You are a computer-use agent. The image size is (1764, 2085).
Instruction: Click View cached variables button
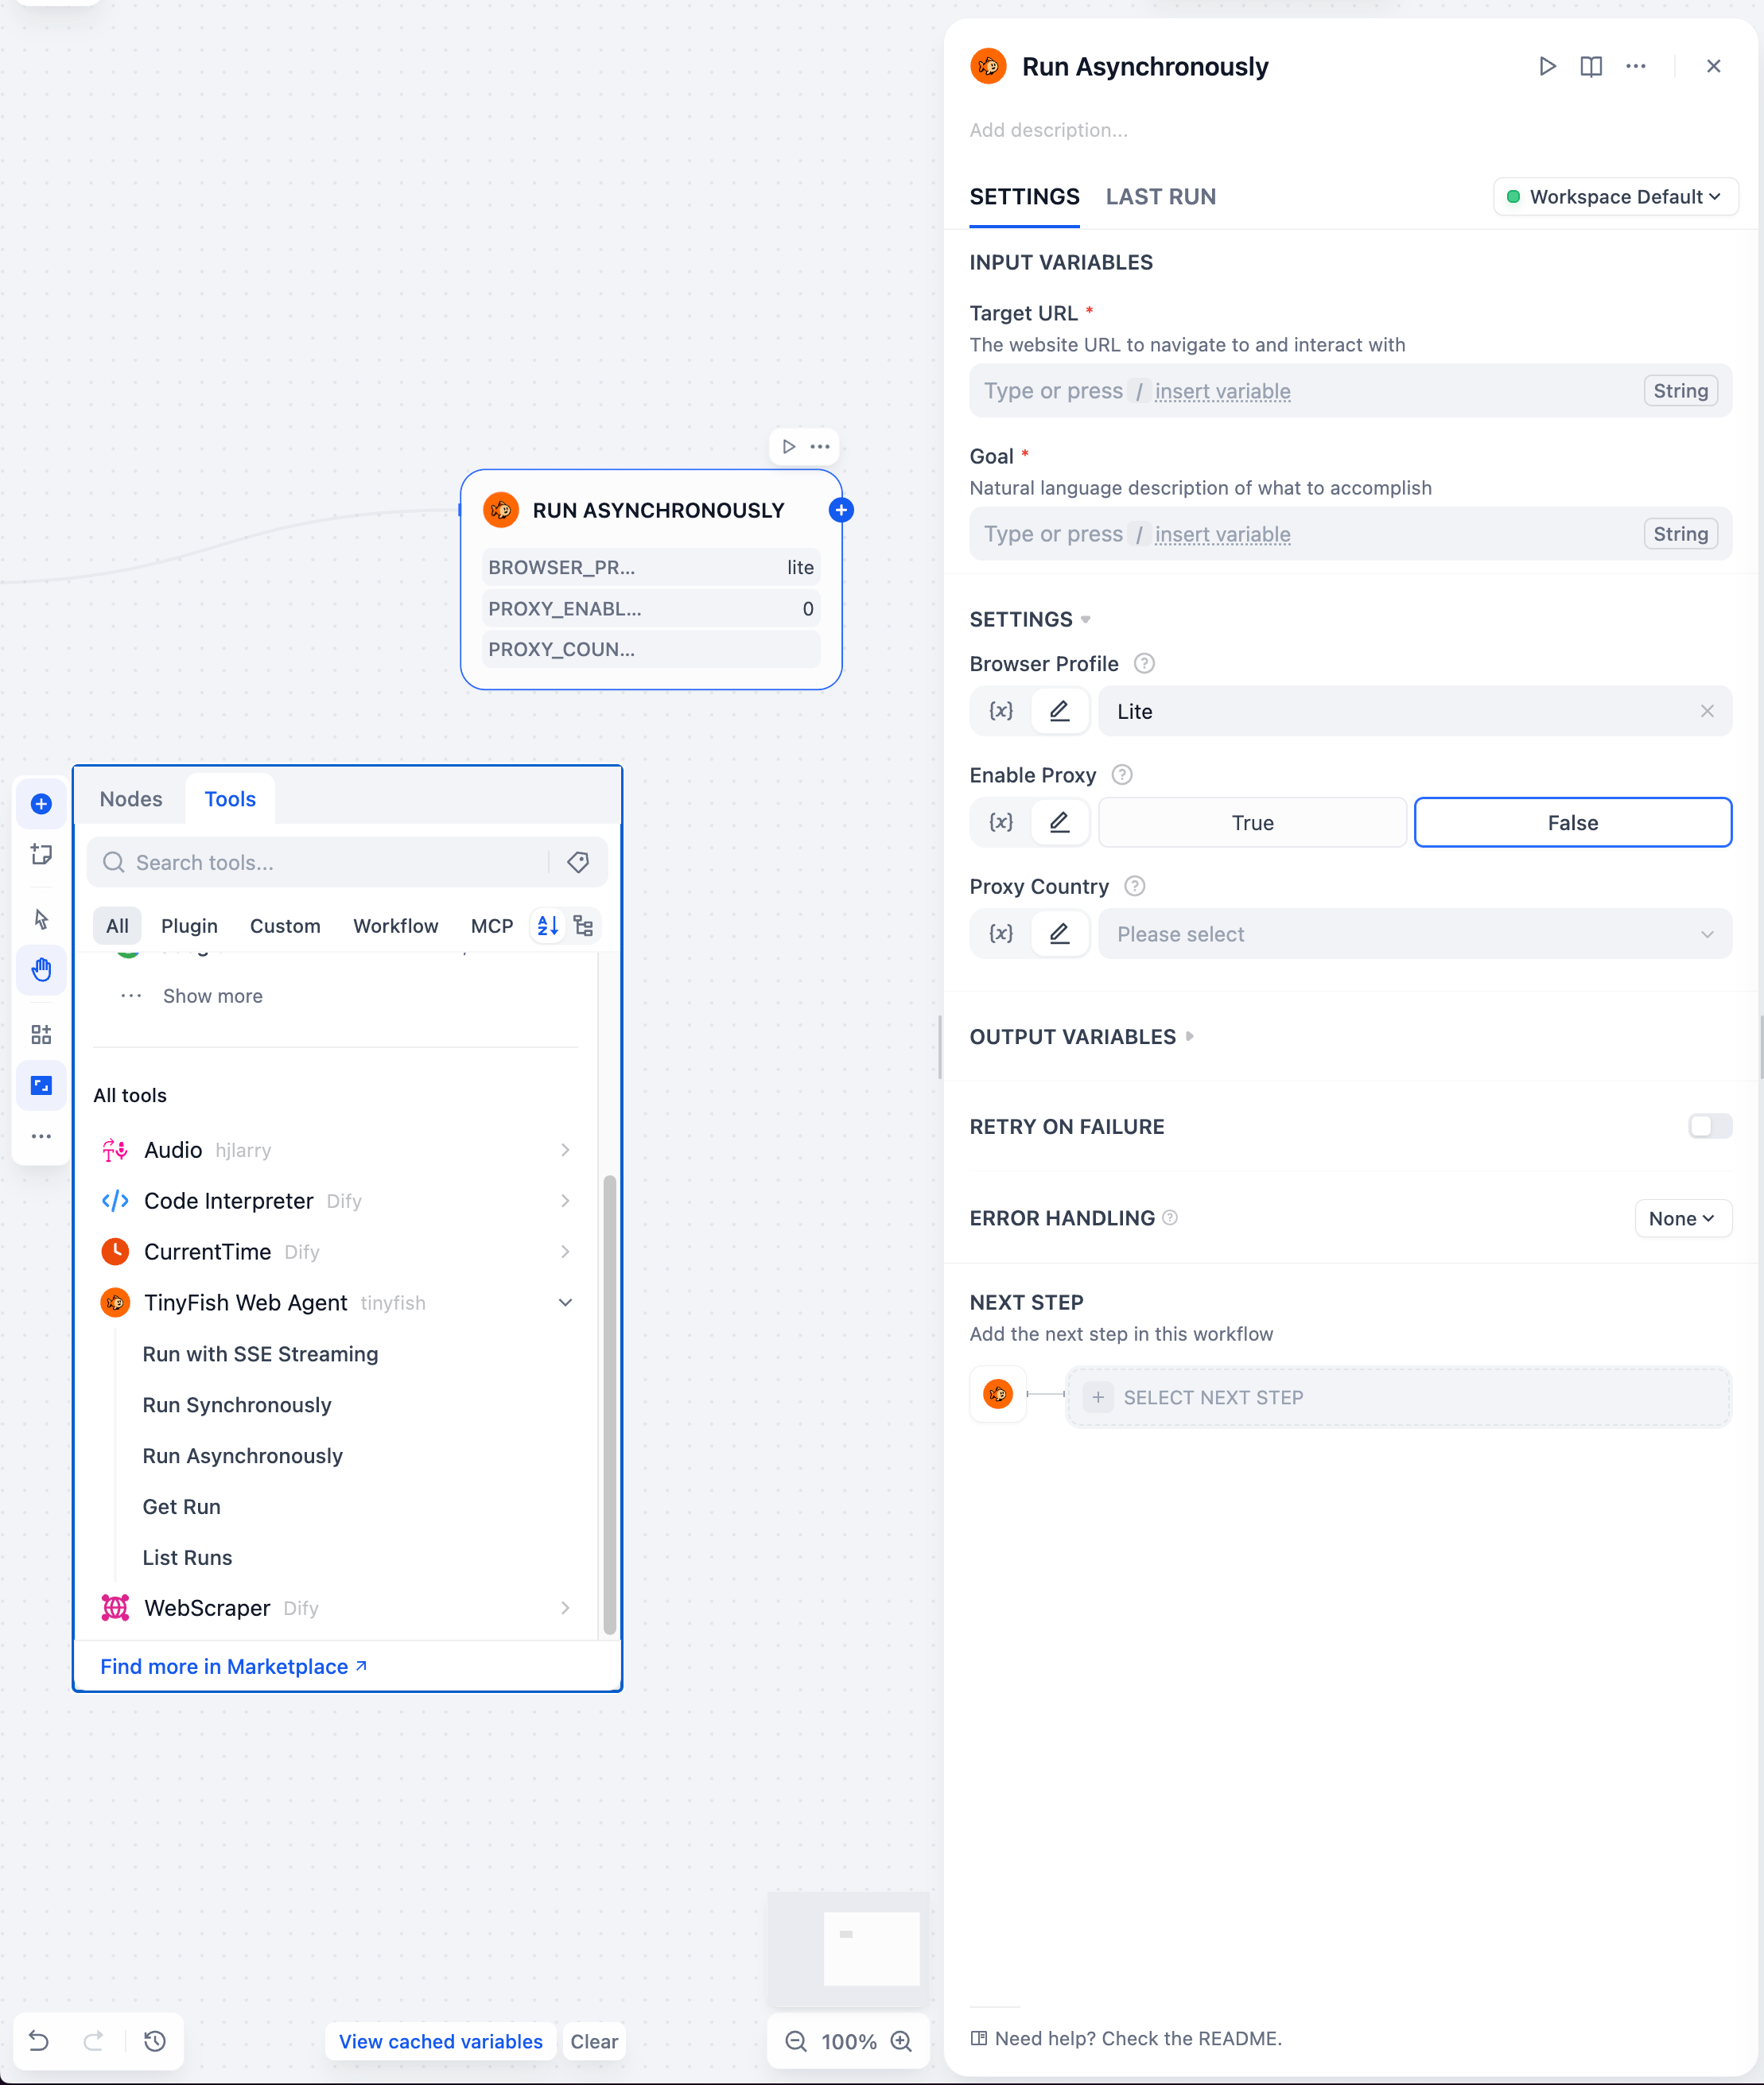point(440,2041)
